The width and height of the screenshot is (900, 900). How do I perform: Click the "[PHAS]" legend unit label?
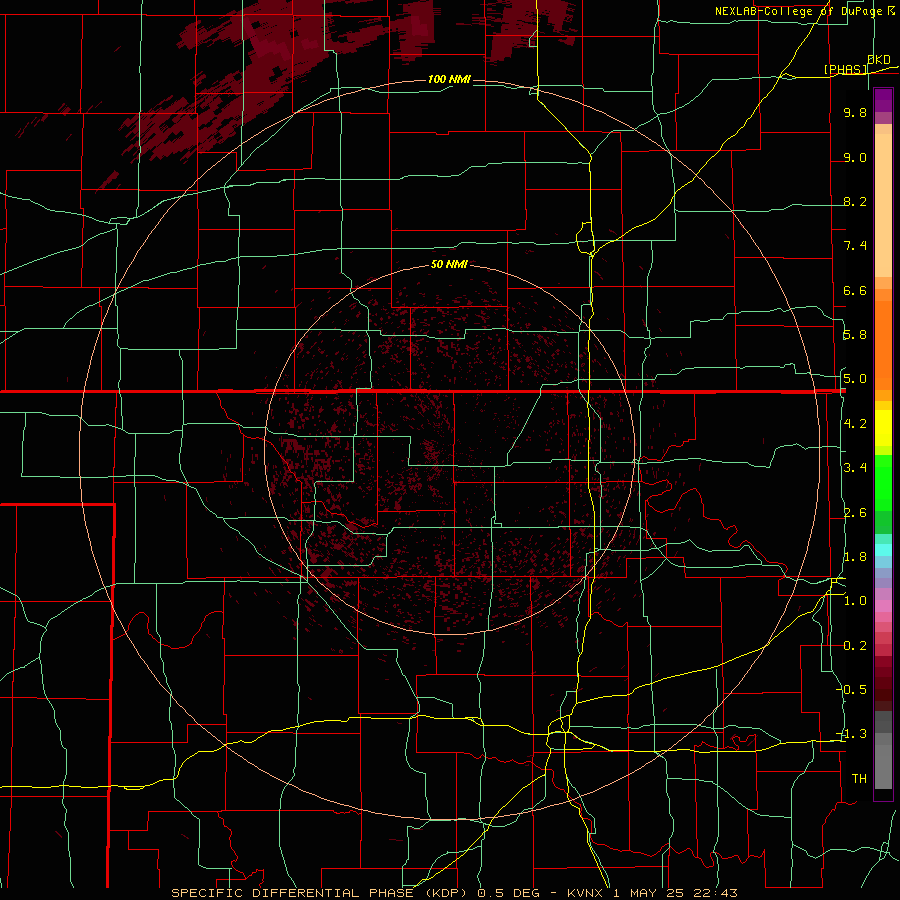click(845, 69)
